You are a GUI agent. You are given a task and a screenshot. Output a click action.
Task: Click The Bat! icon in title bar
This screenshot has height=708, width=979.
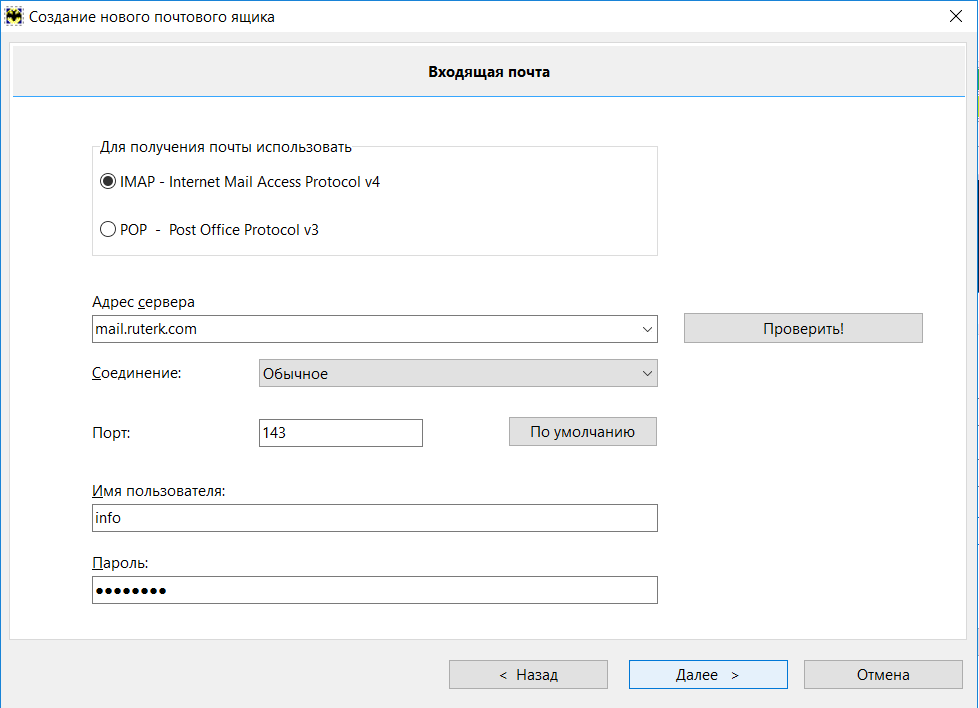click(14, 16)
